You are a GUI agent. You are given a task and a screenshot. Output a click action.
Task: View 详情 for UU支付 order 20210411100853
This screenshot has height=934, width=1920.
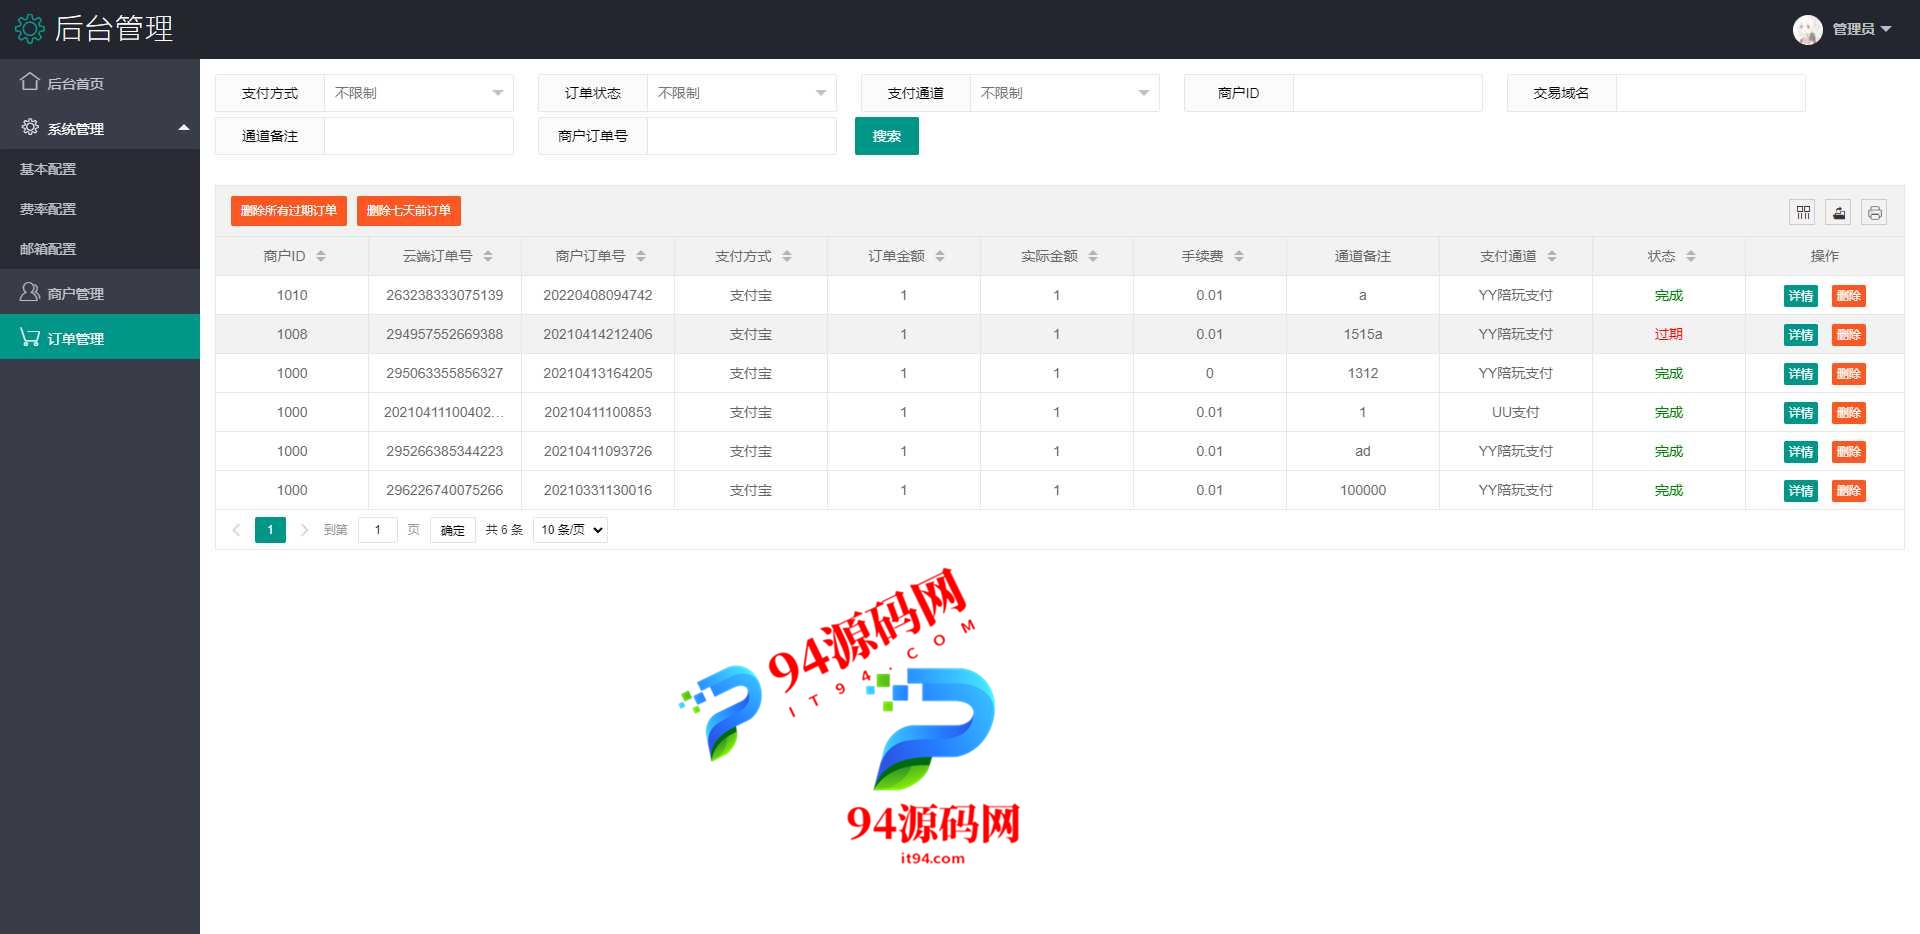(x=1801, y=413)
